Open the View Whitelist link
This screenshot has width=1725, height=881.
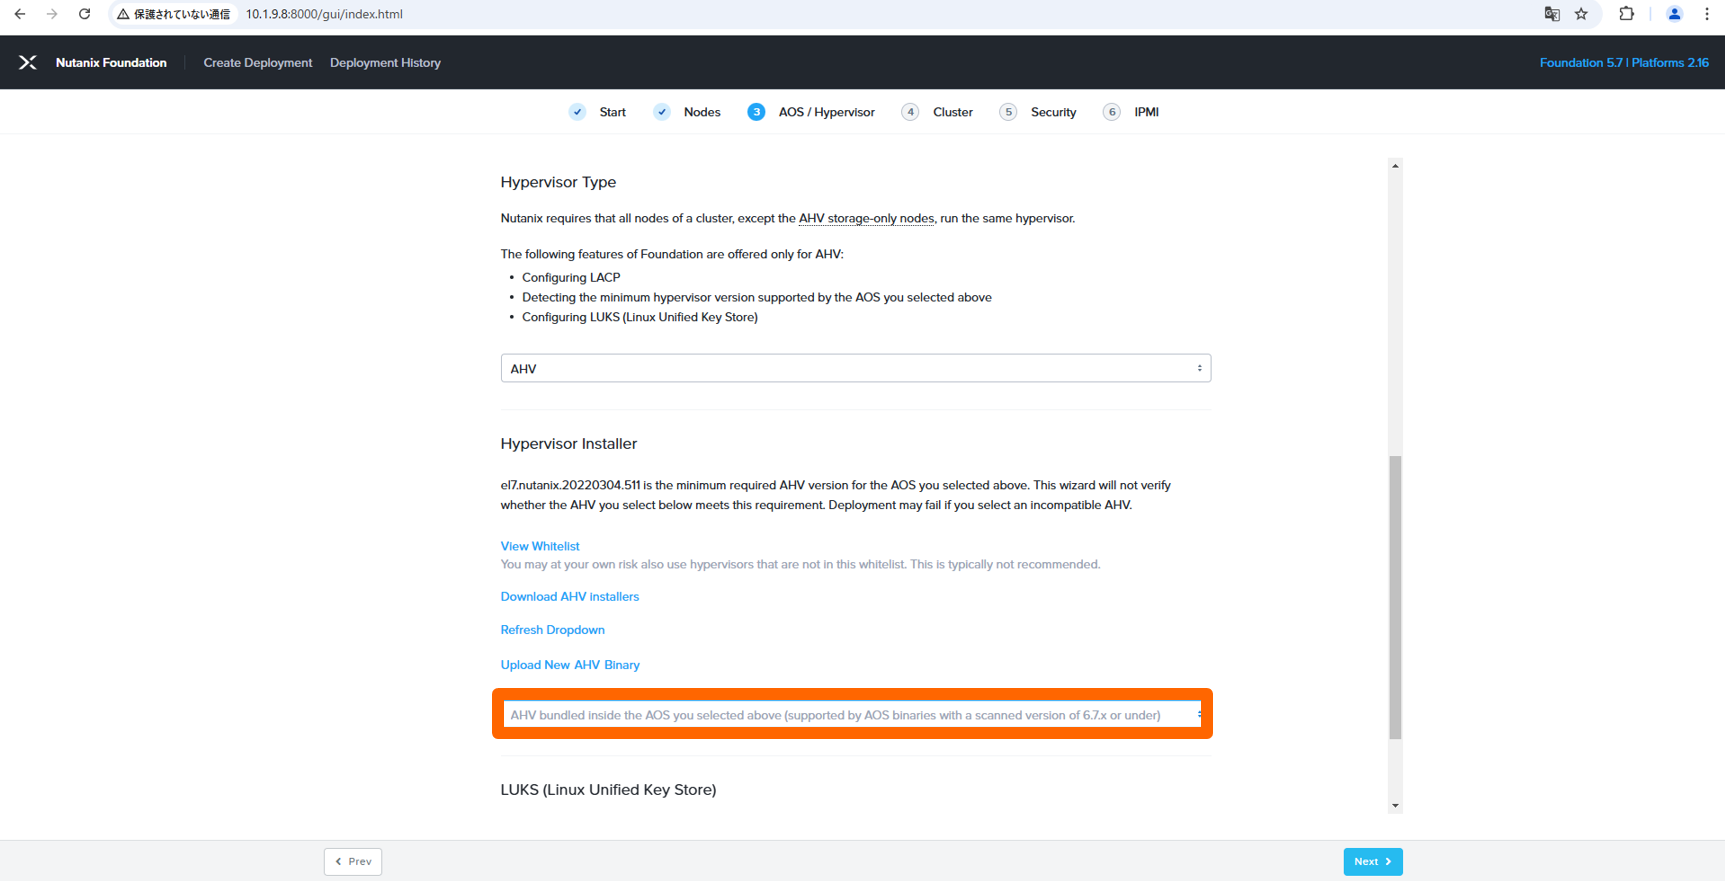point(540,546)
